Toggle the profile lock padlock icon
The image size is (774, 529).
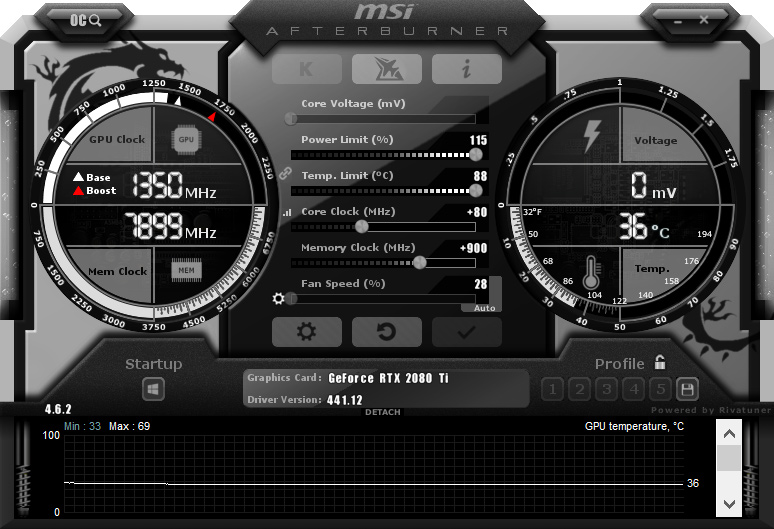click(x=660, y=363)
